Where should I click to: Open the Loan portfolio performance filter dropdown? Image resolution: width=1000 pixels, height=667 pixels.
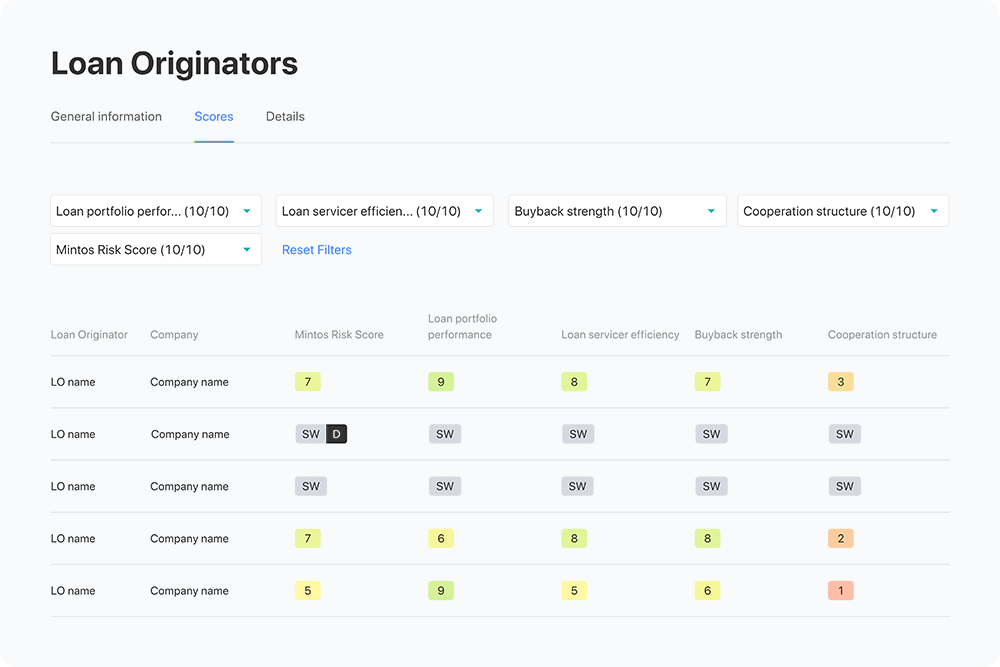tap(156, 211)
